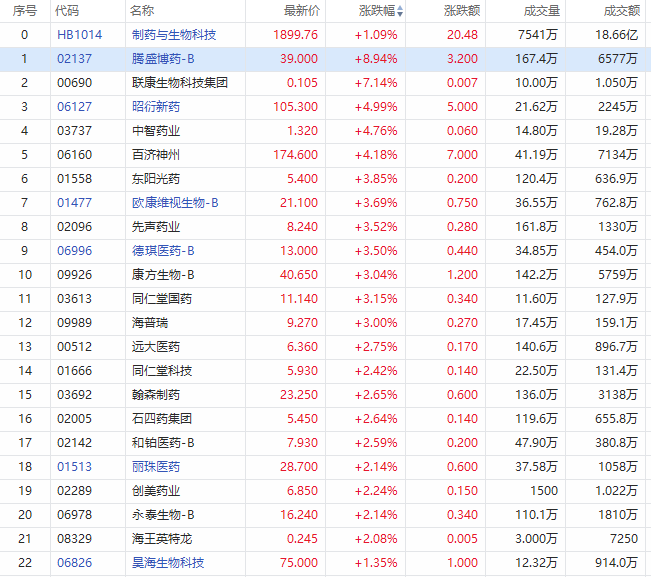
Task: Sort by 最新价 column header
Action: (302, 11)
